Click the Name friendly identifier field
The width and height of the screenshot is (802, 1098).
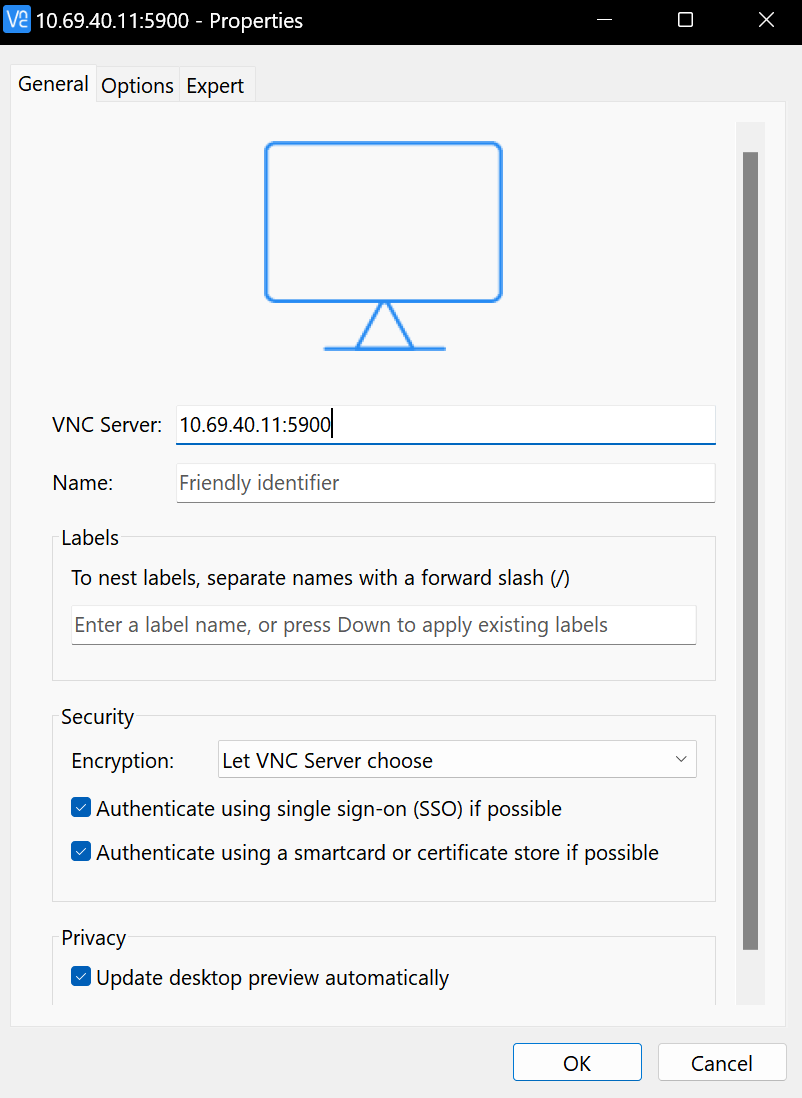coord(445,482)
